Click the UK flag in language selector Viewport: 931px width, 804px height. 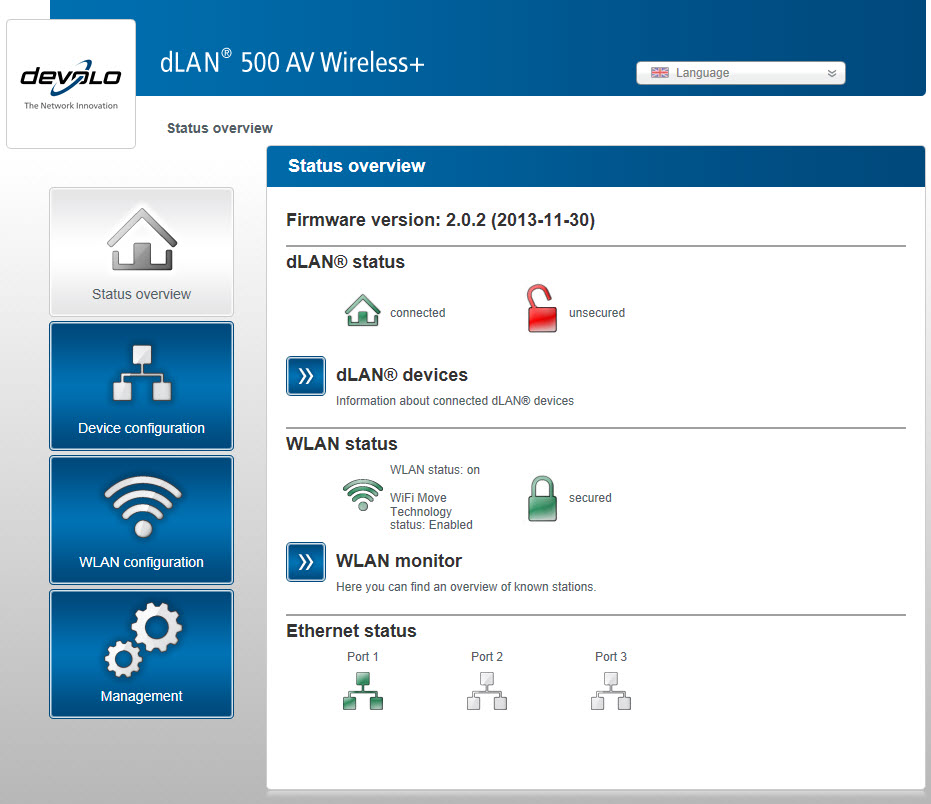660,72
